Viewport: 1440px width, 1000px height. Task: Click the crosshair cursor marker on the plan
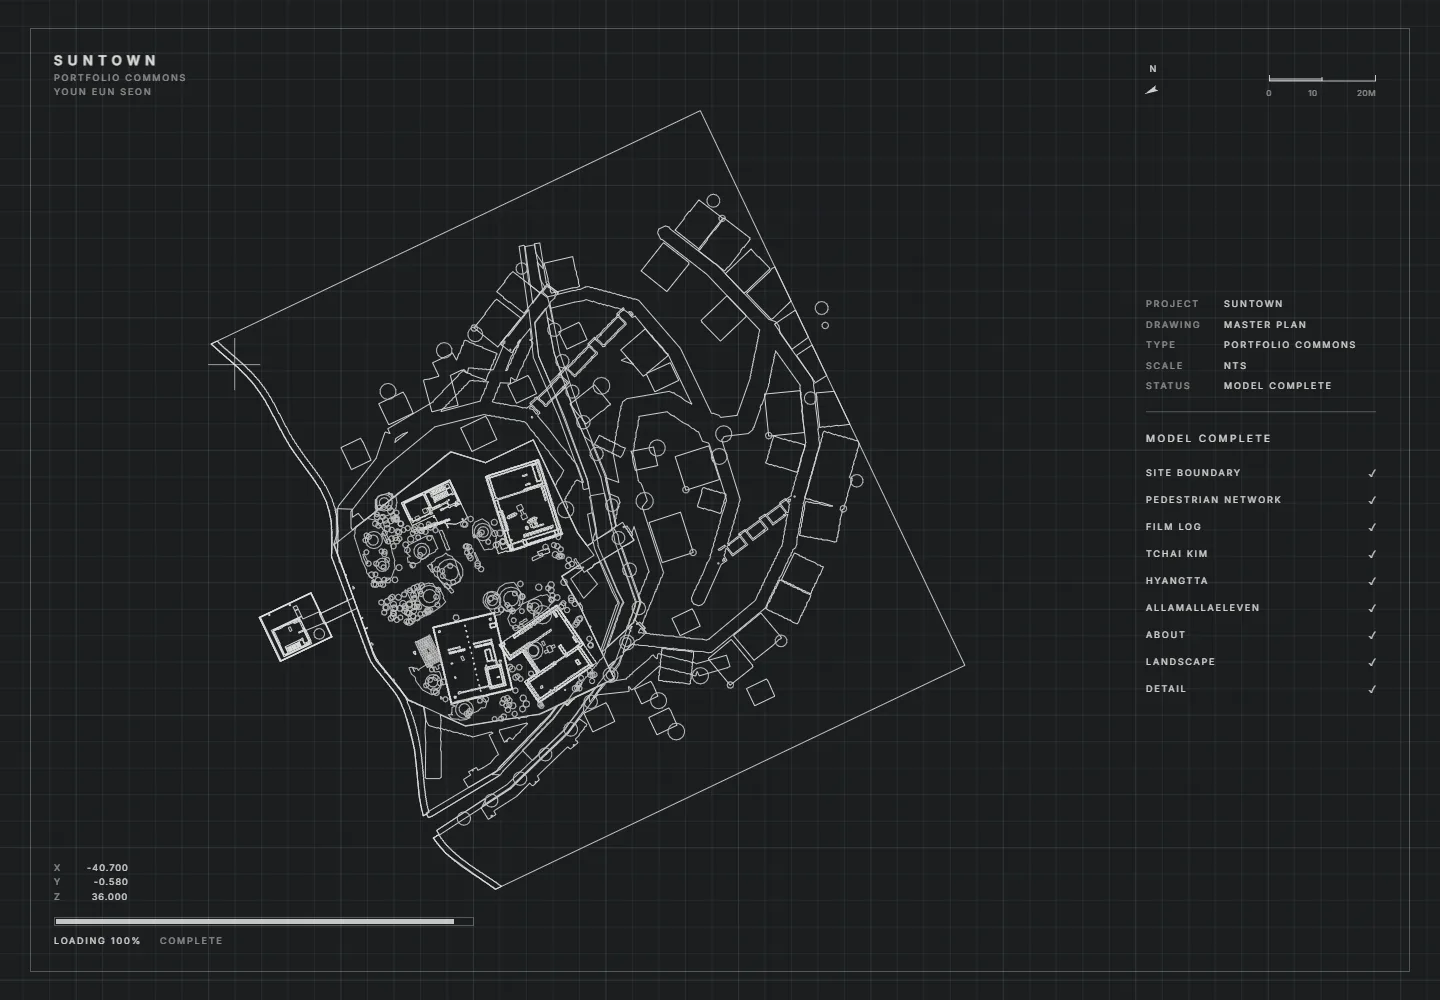coord(235,364)
